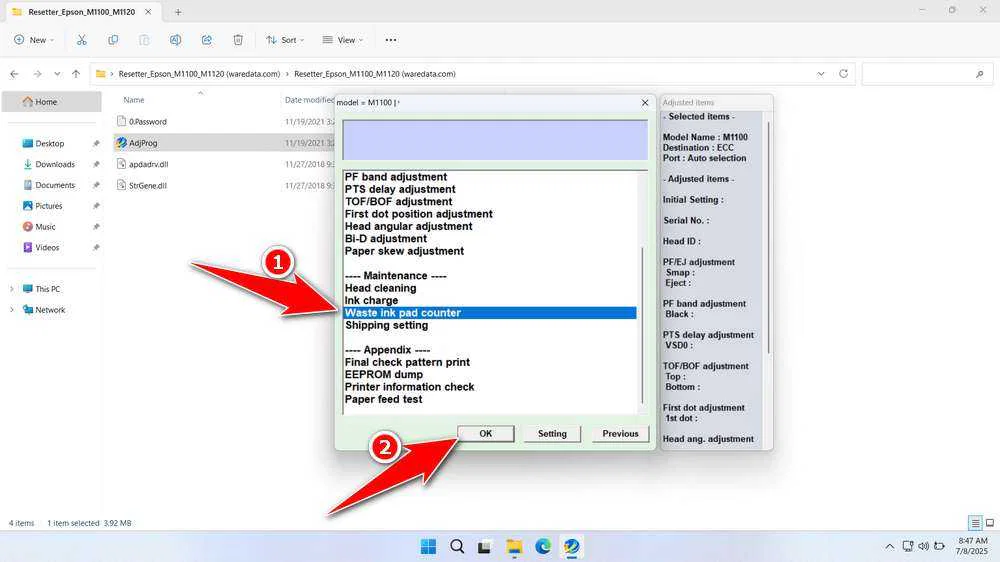Select Printer information check item
This screenshot has height=562, width=1000.
pyautogui.click(x=409, y=387)
